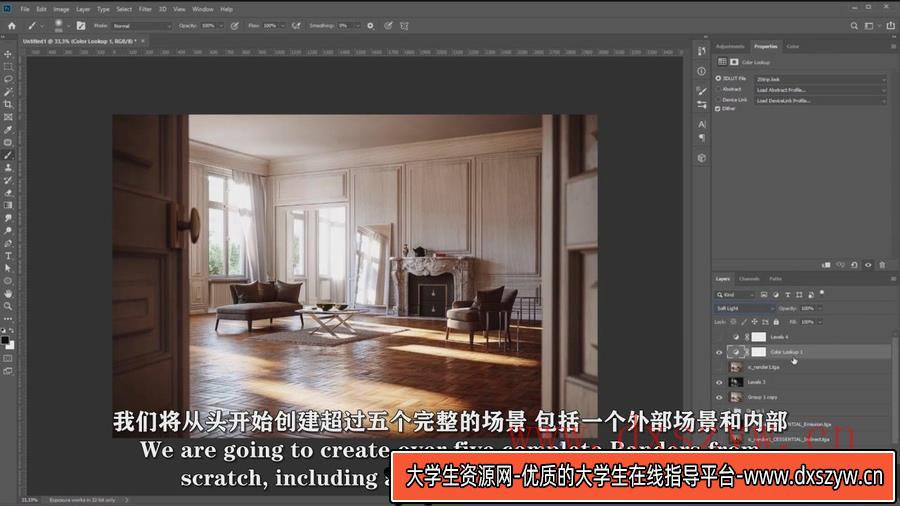Select the Move tool

(x=8, y=54)
